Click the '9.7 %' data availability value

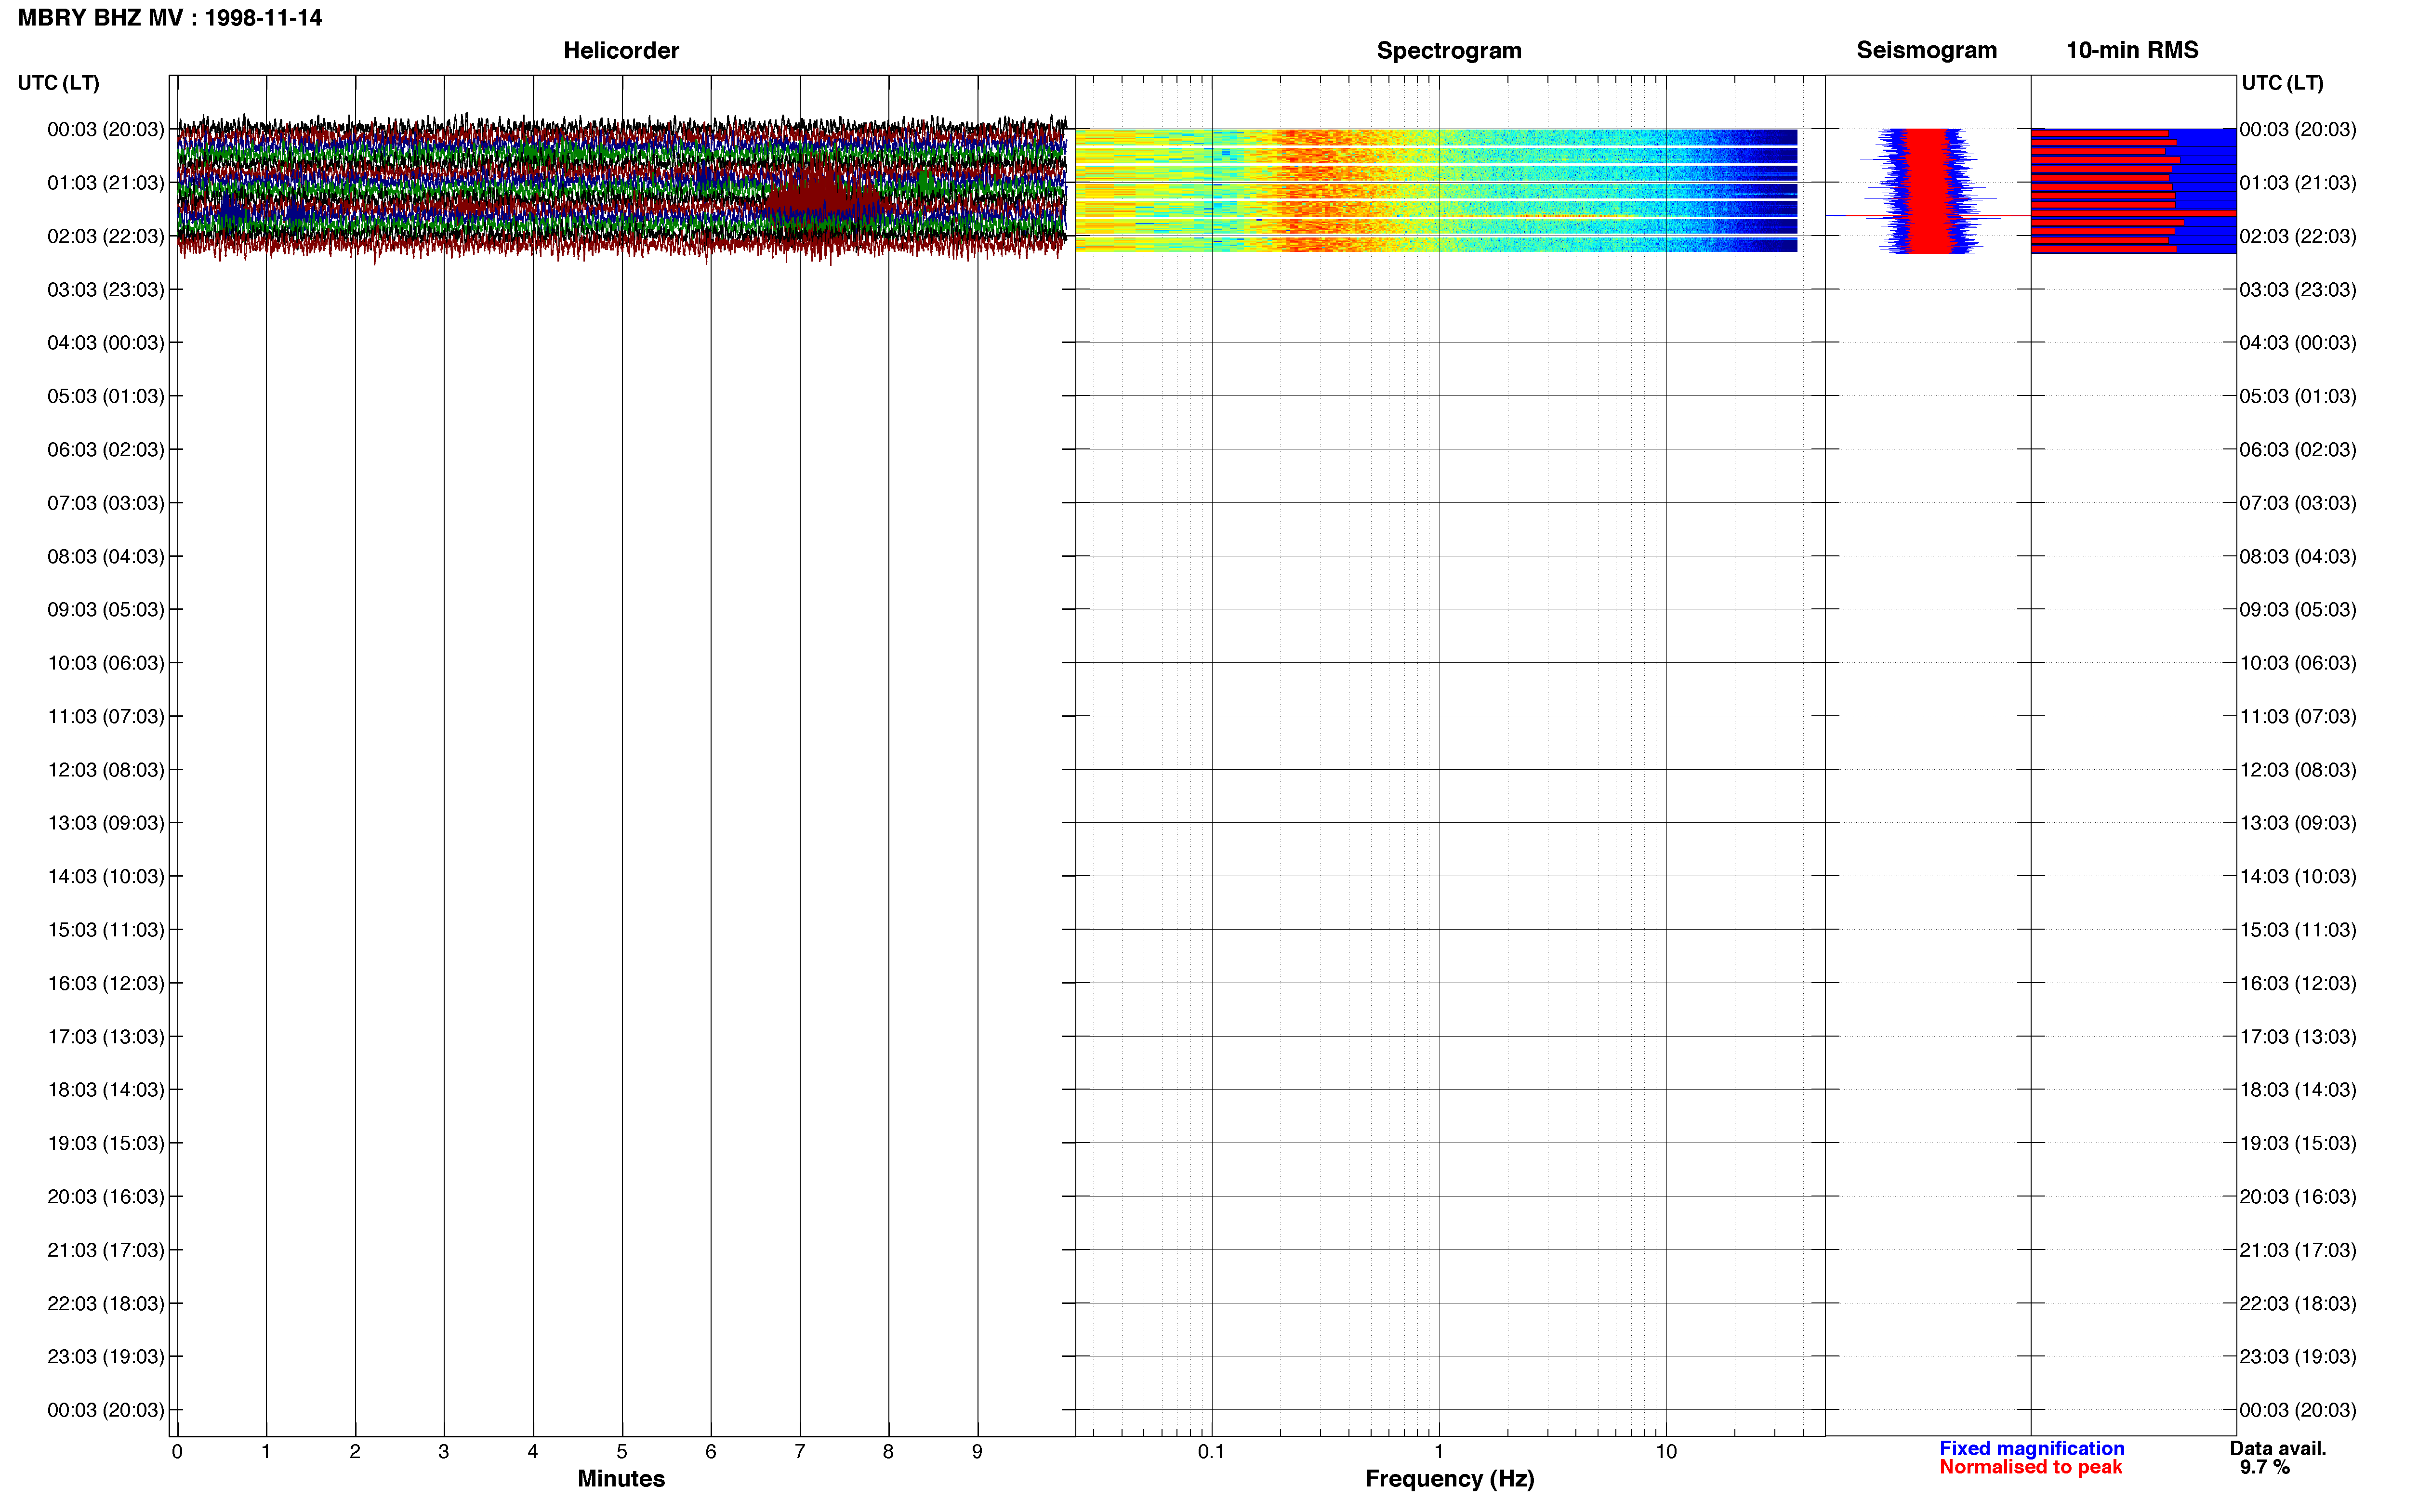click(x=2265, y=1467)
